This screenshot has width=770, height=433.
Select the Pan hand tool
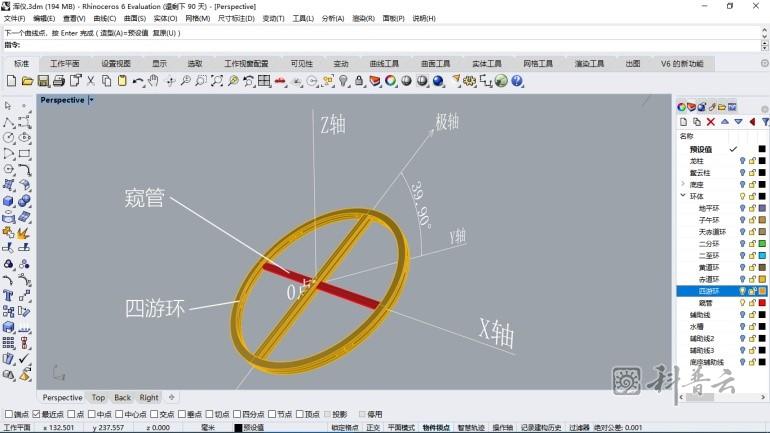tap(154, 81)
